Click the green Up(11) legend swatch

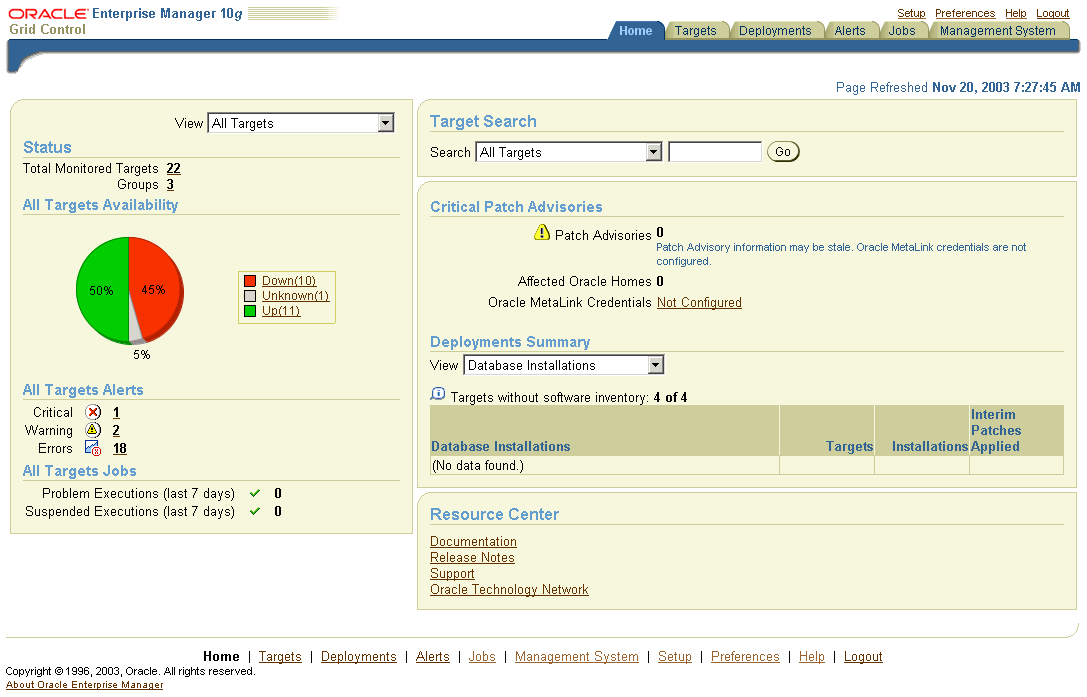click(250, 311)
